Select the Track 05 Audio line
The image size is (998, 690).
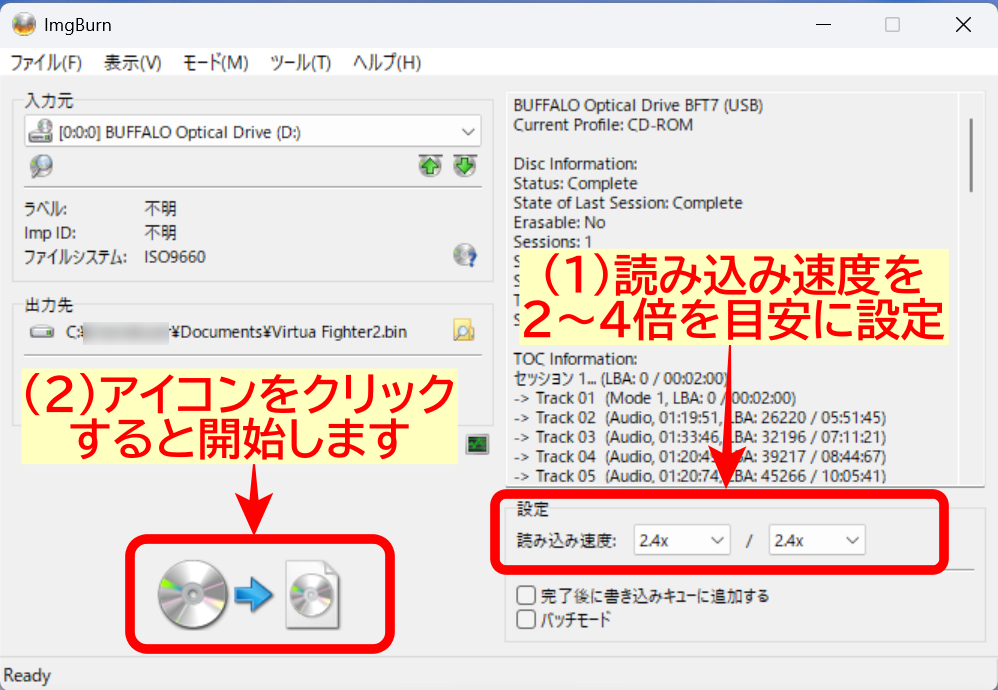[x=699, y=475]
